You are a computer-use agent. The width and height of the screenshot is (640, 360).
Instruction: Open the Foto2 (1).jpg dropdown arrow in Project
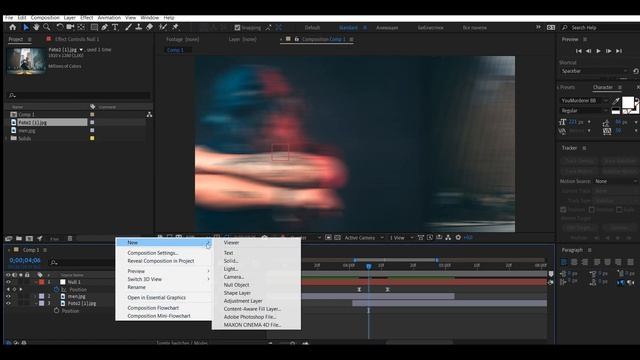click(x=81, y=50)
